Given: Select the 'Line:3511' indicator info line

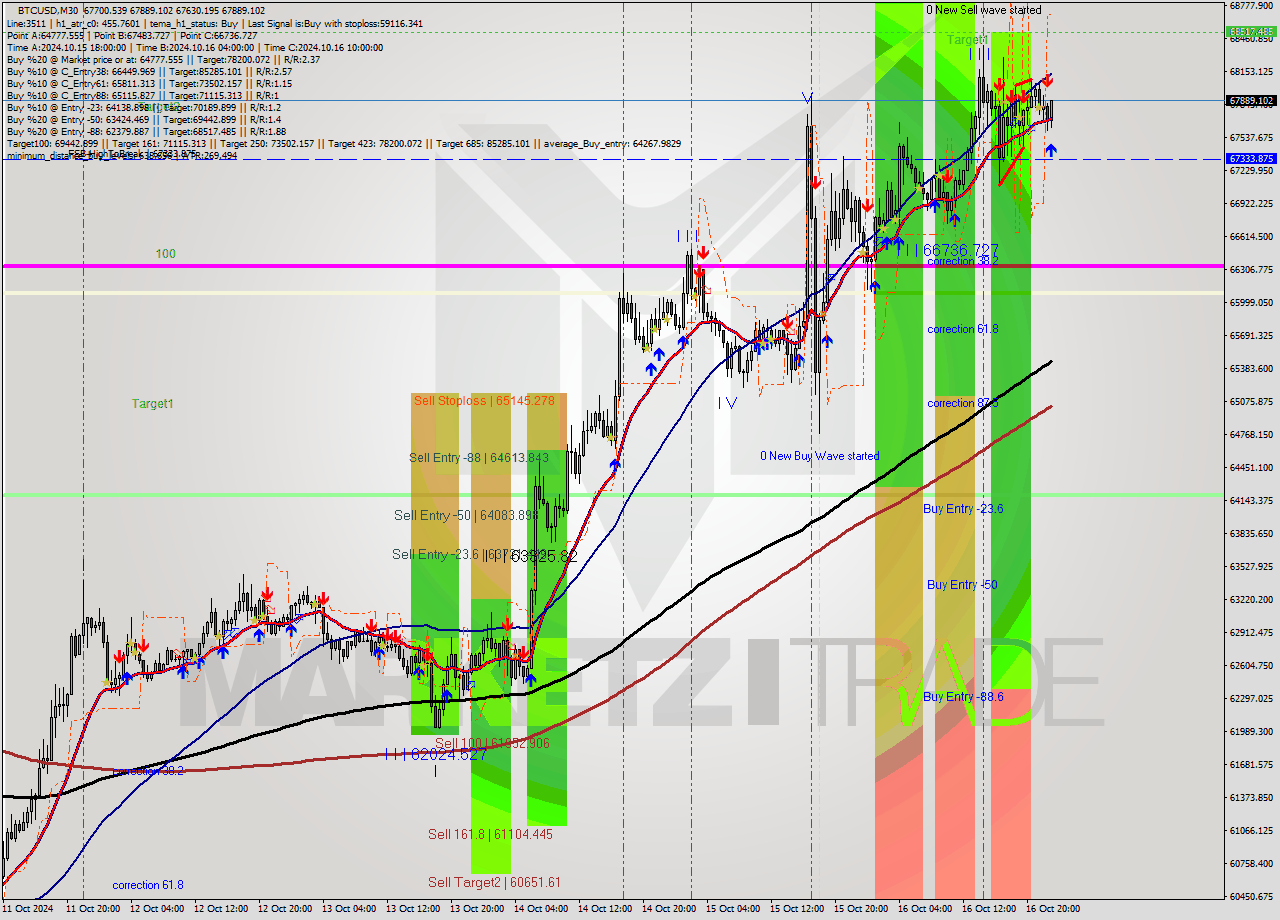Looking at the screenshot, I should click(x=214, y=23).
